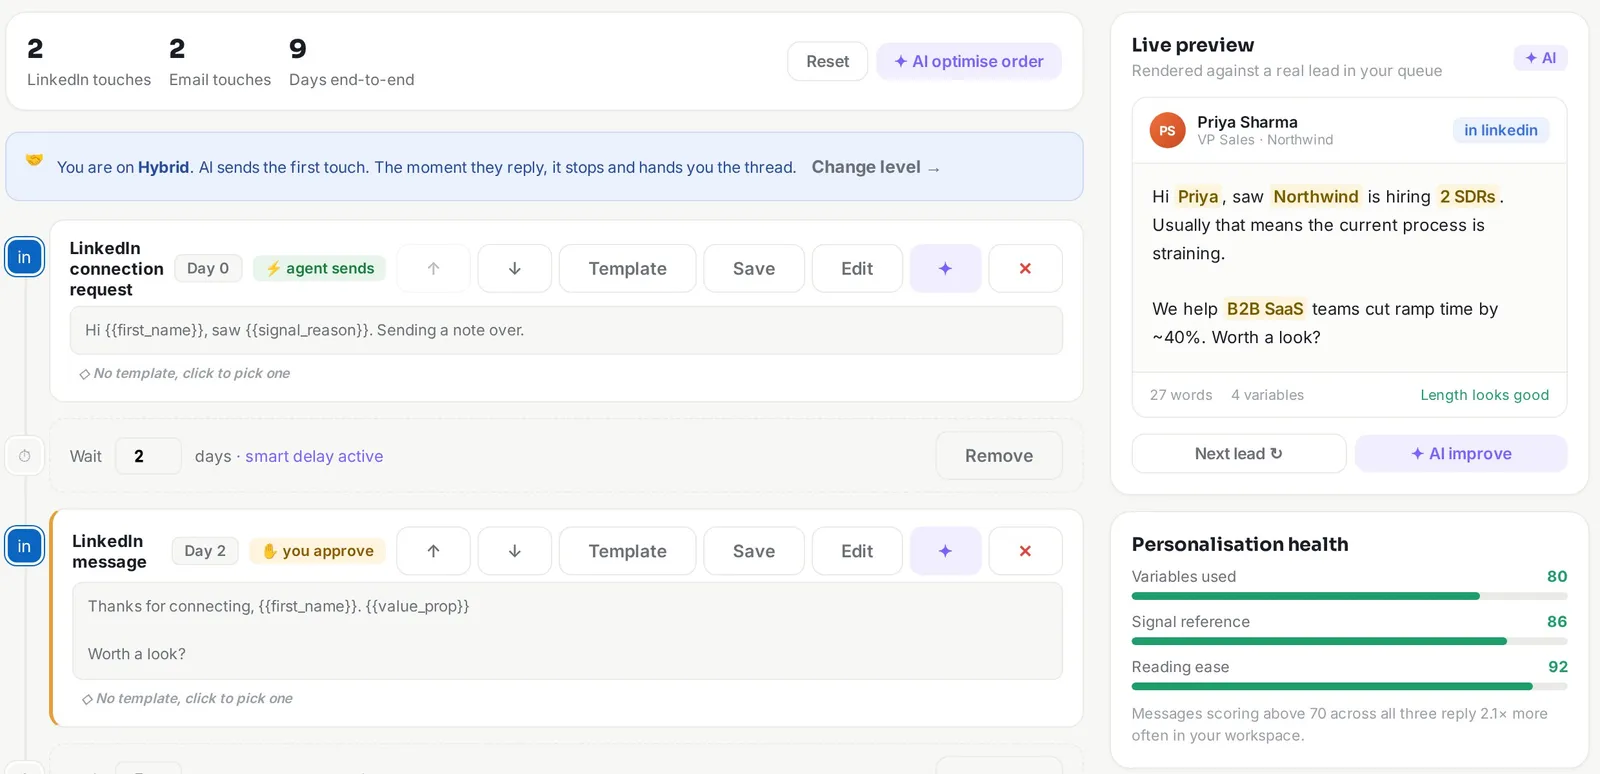
Task: Open Template for LinkedIn message step
Action: 627,551
